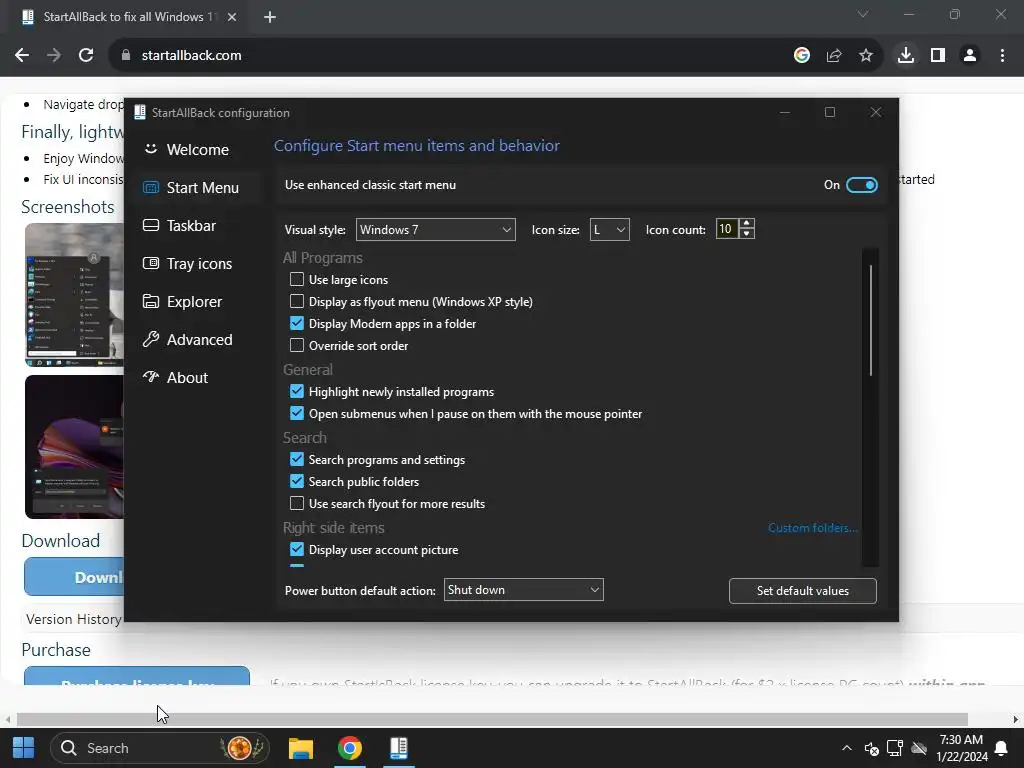This screenshot has height=768, width=1024.
Task: Click the browser horizontal scrollbar
Action: click(492, 719)
